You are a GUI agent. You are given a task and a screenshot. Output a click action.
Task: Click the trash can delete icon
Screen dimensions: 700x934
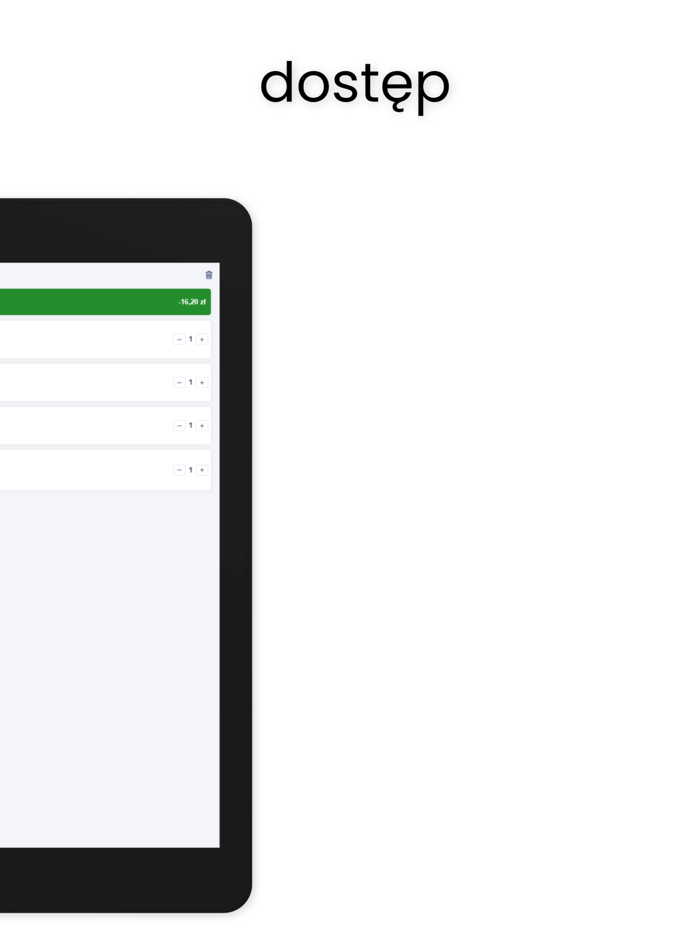(x=209, y=275)
